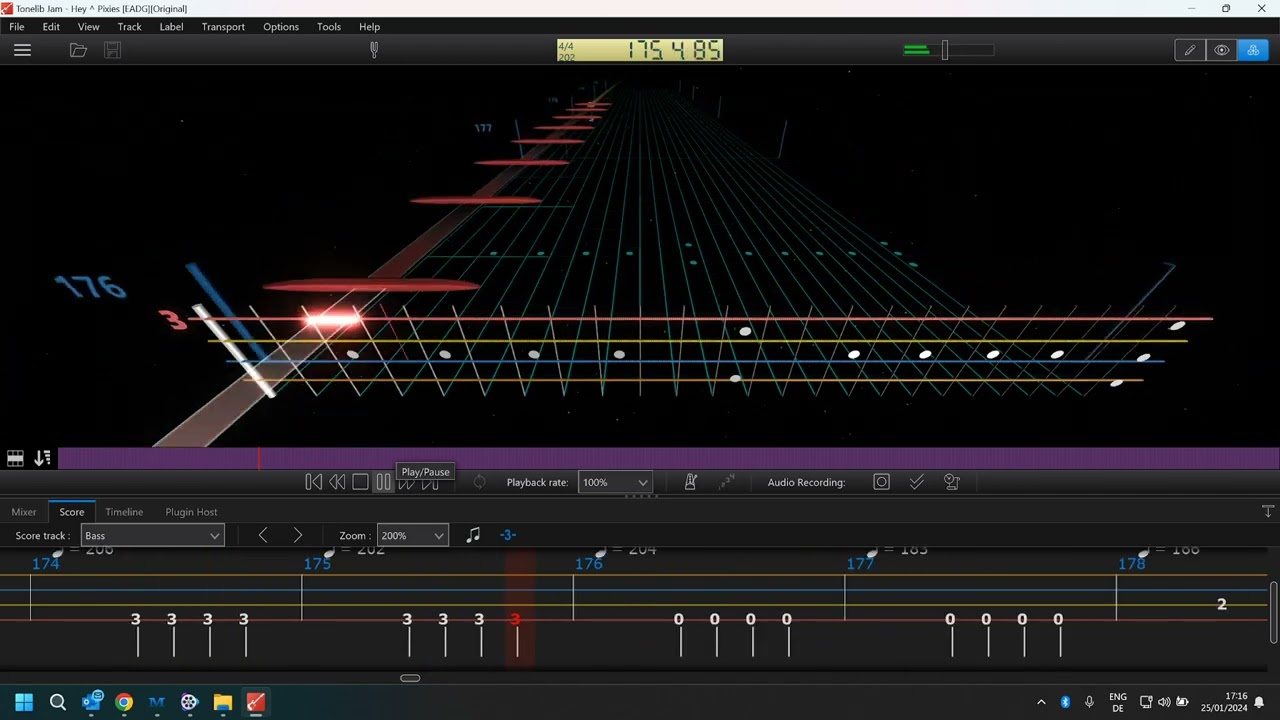
Task: Switch to the Timeline tab
Action: click(x=124, y=512)
